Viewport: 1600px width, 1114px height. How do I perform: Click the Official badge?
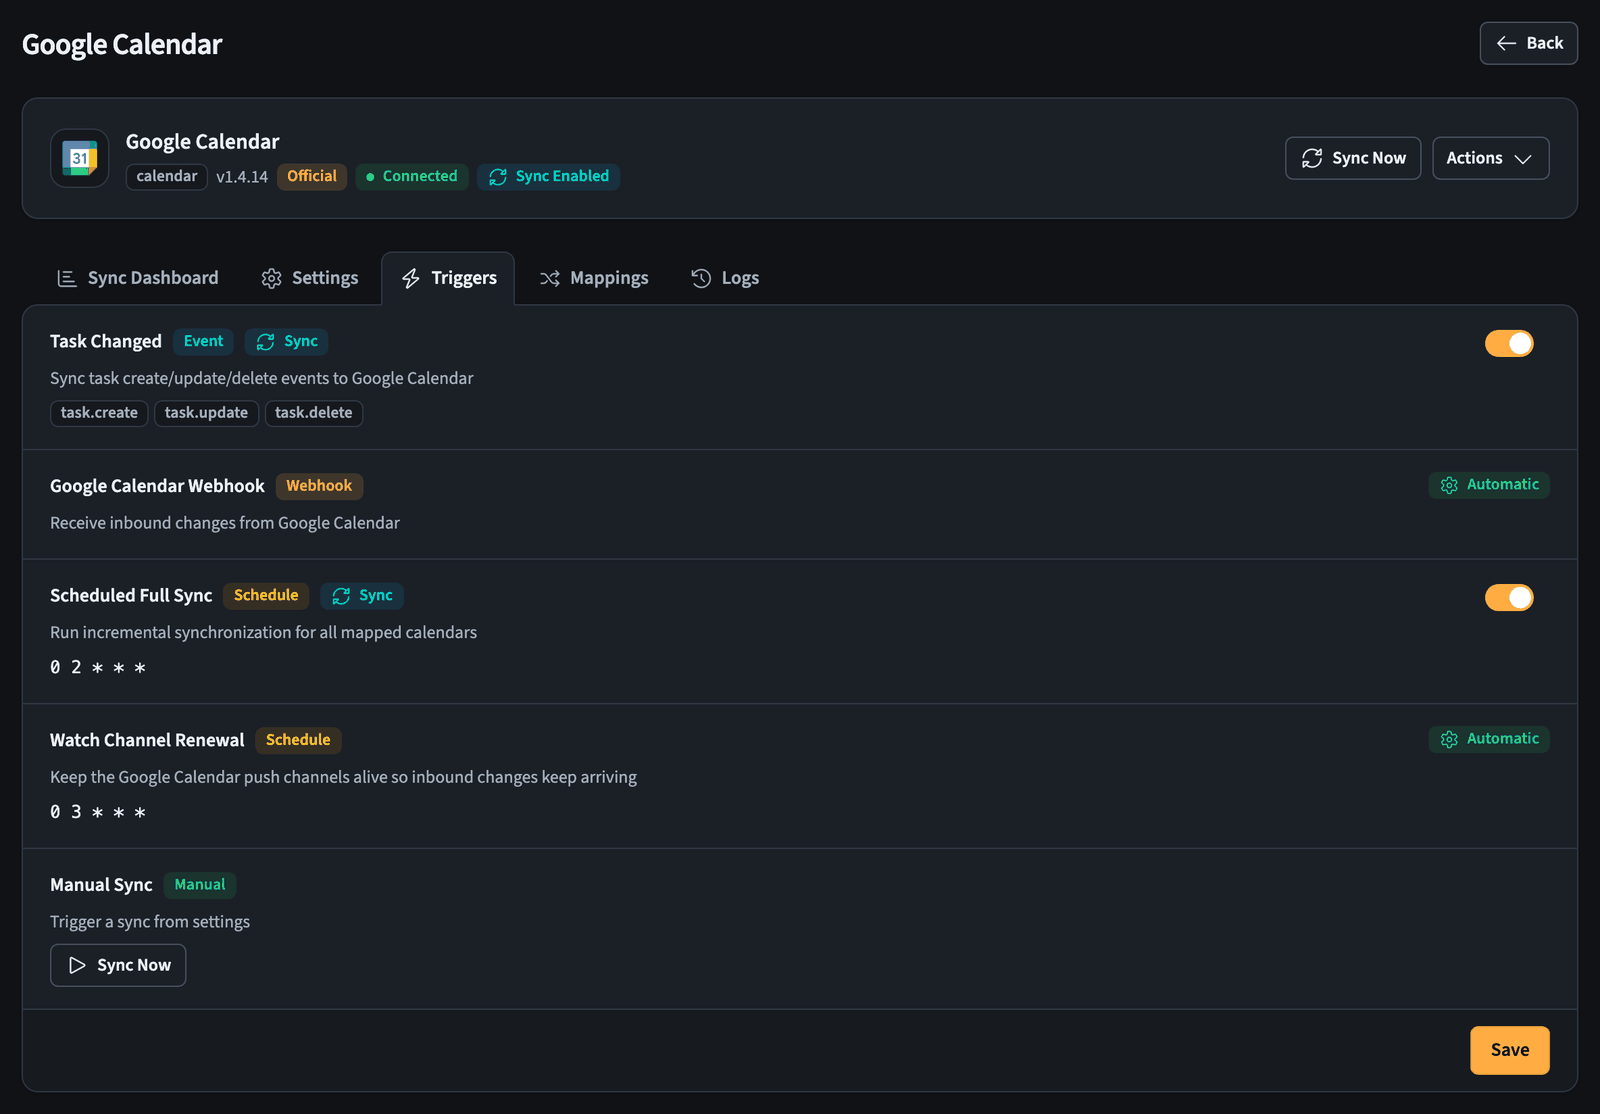[x=312, y=176]
